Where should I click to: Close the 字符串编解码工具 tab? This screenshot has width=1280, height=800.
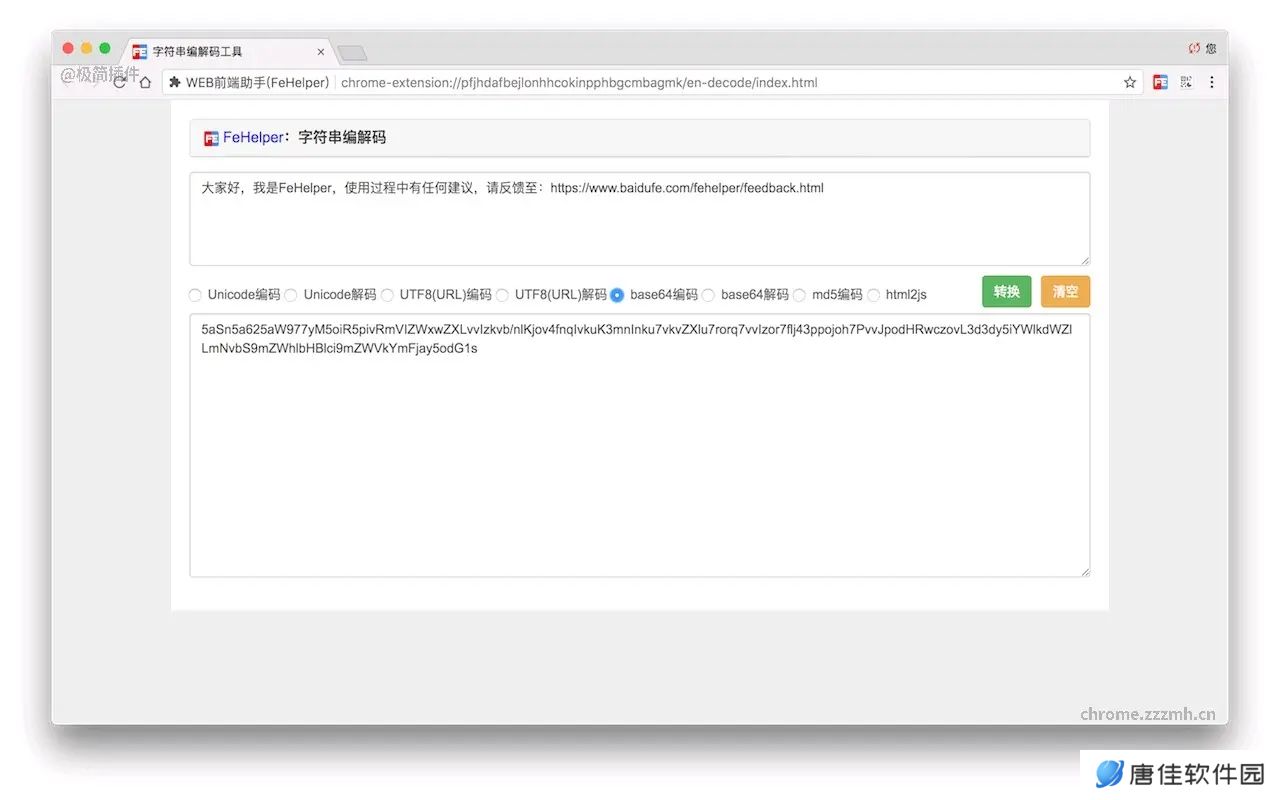tap(321, 52)
